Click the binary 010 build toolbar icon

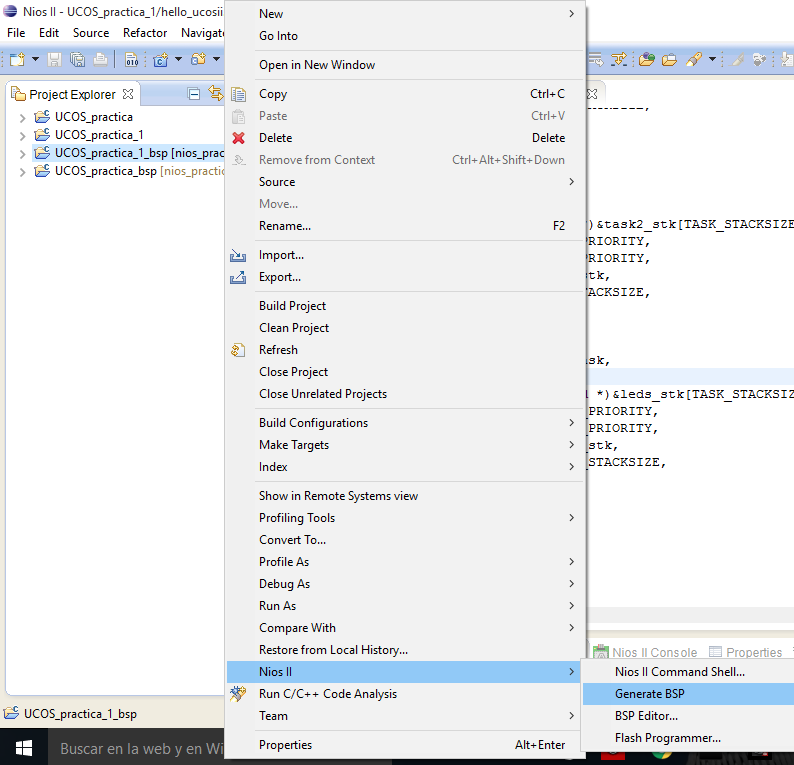[x=132, y=60]
